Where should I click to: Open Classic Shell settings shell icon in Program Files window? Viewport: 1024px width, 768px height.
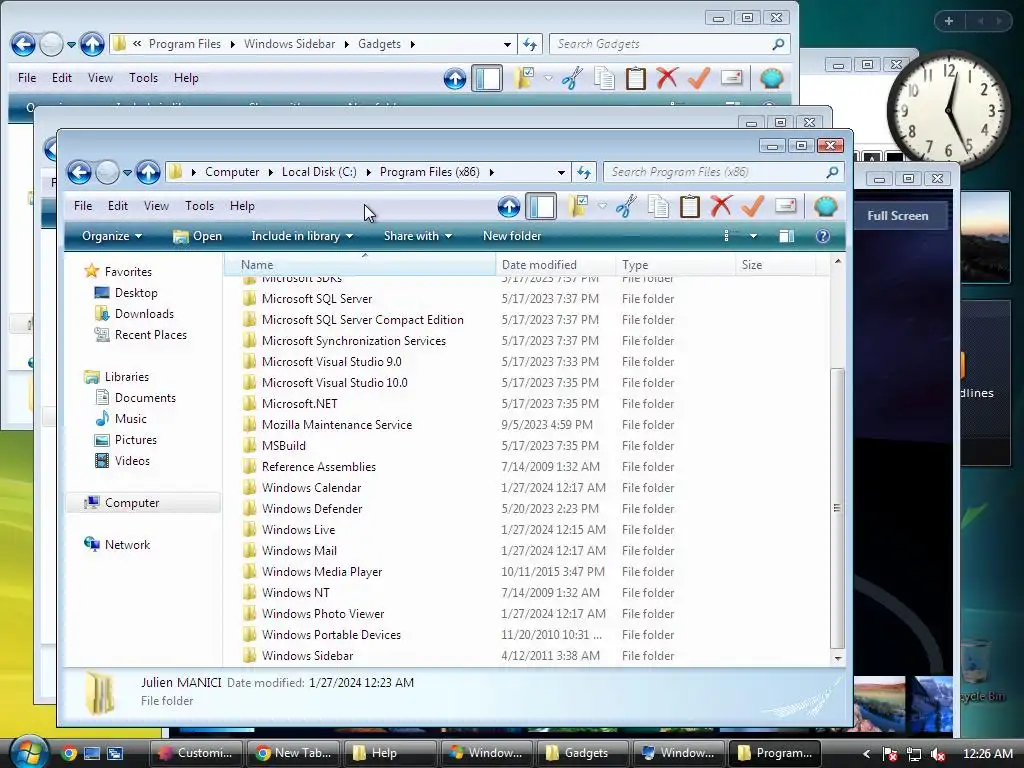point(825,206)
